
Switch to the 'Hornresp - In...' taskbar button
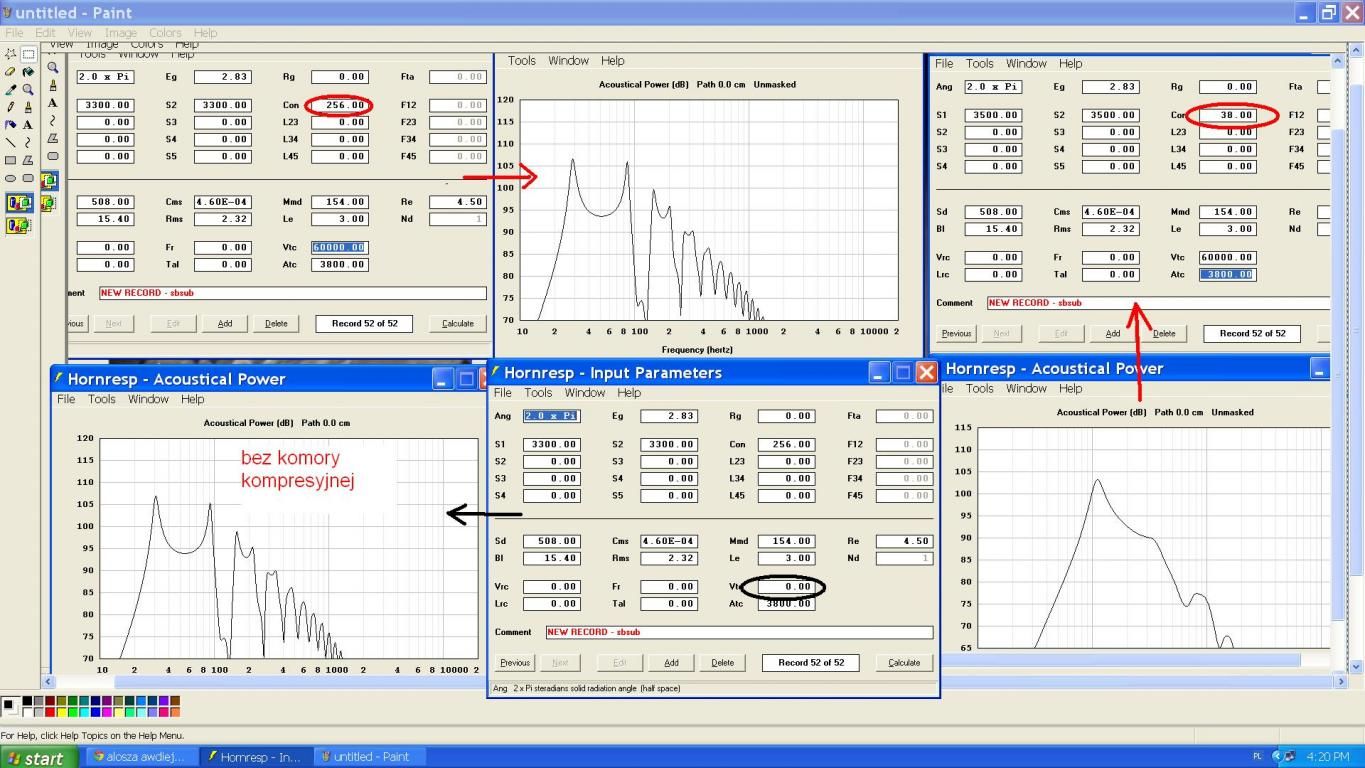[x=254, y=757]
